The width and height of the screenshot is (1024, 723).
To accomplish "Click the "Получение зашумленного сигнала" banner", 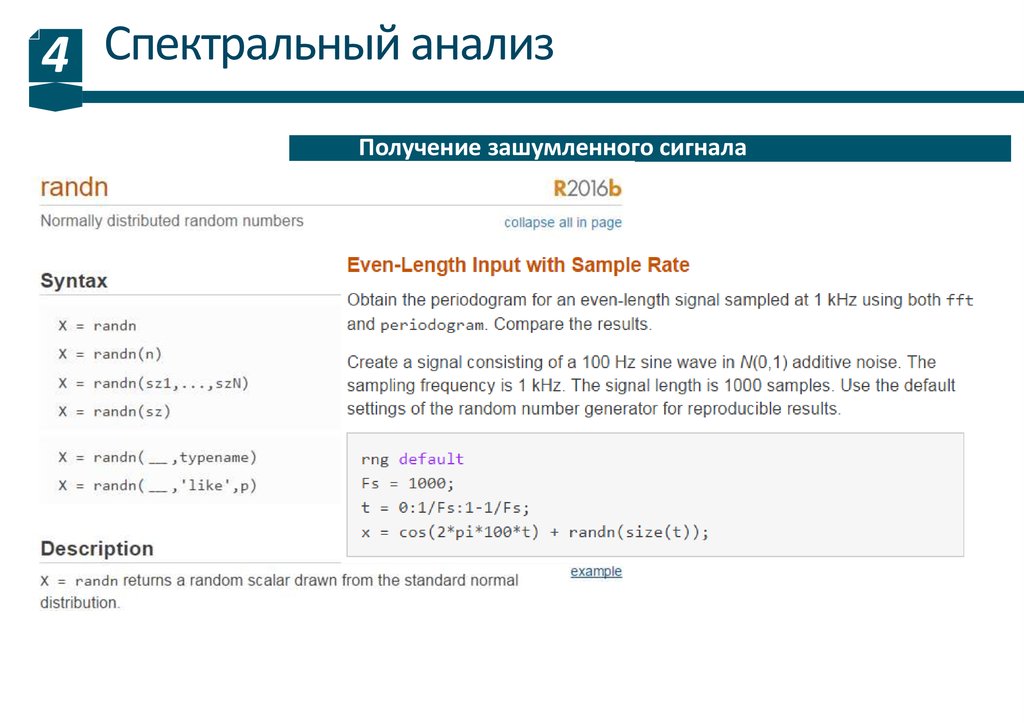I will point(552,148).
